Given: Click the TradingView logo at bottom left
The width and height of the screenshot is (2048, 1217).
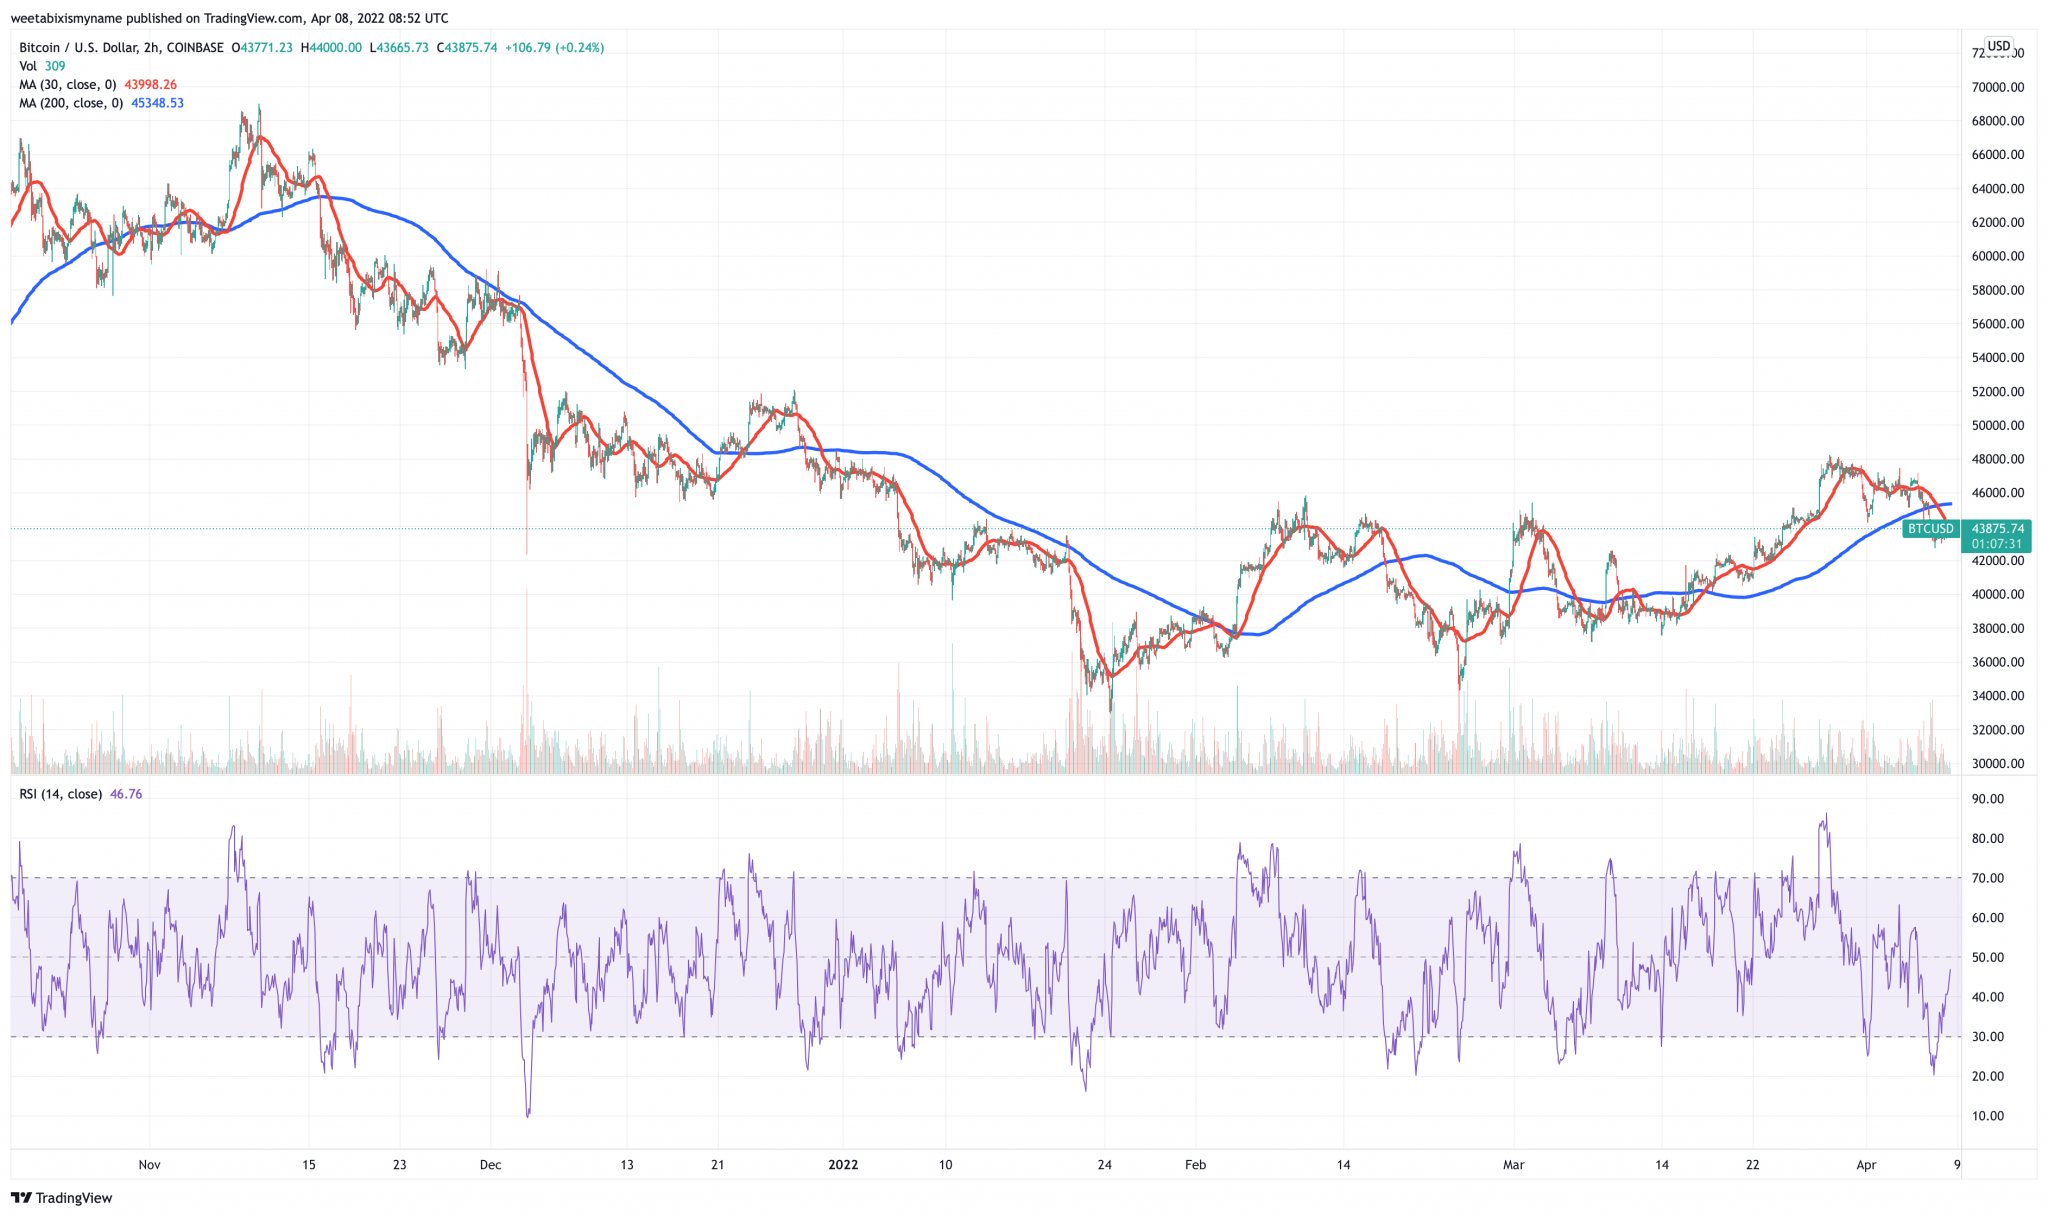Looking at the screenshot, I should pyautogui.click(x=62, y=1197).
